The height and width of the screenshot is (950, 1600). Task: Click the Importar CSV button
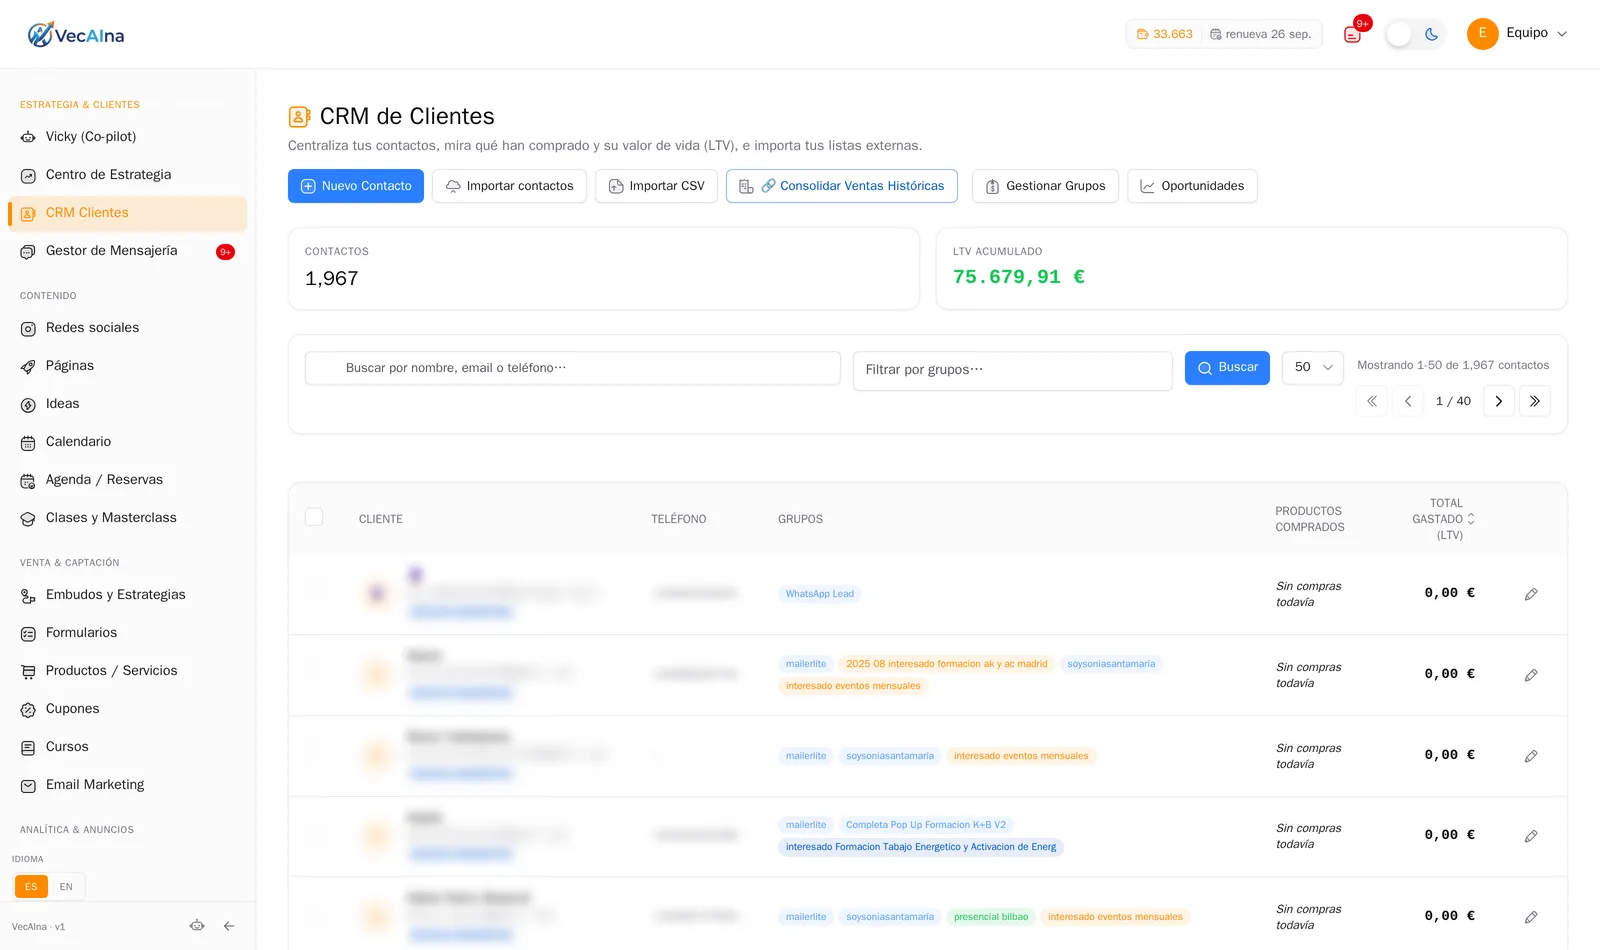(656, 186)
